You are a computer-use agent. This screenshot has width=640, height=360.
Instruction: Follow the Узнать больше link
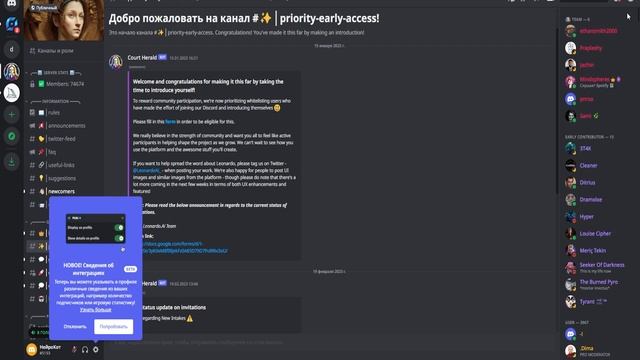[96, 310]
